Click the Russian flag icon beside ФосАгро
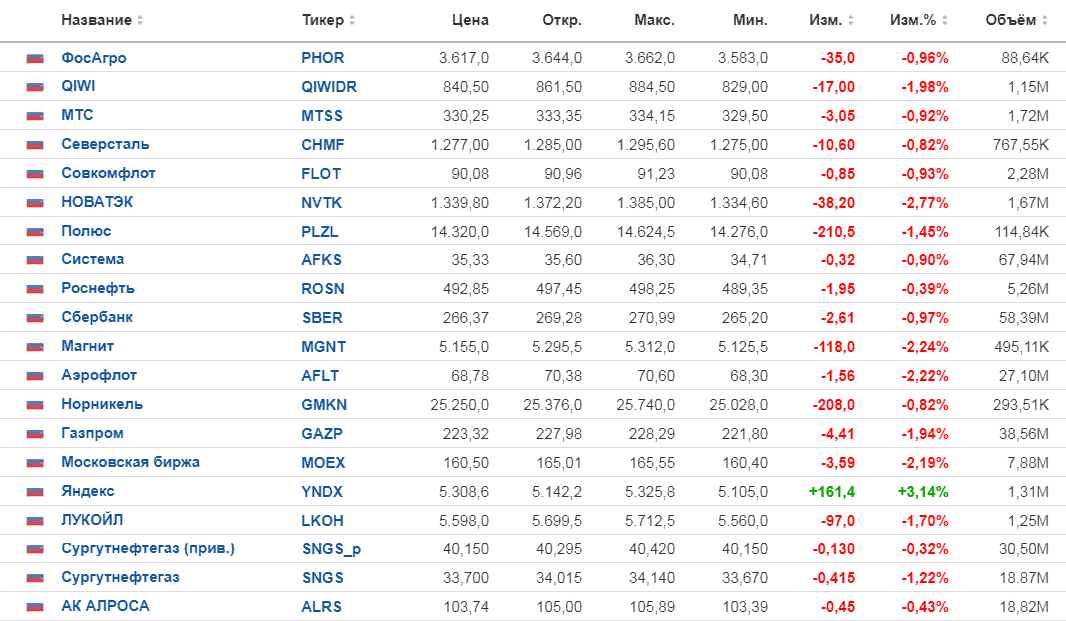This screenshot has height=621, width=1066. pos(35,58)
